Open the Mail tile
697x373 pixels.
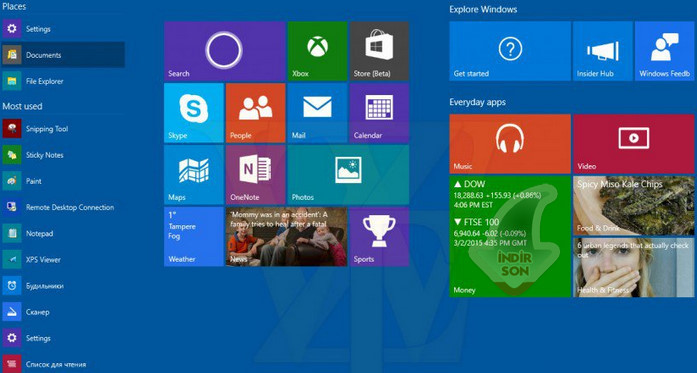[317, 113]
